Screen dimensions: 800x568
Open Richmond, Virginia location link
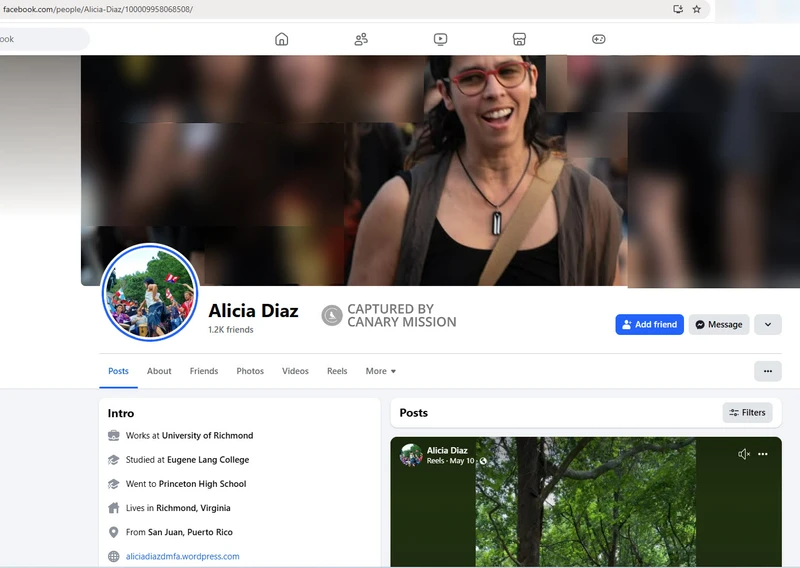[193, 508]
